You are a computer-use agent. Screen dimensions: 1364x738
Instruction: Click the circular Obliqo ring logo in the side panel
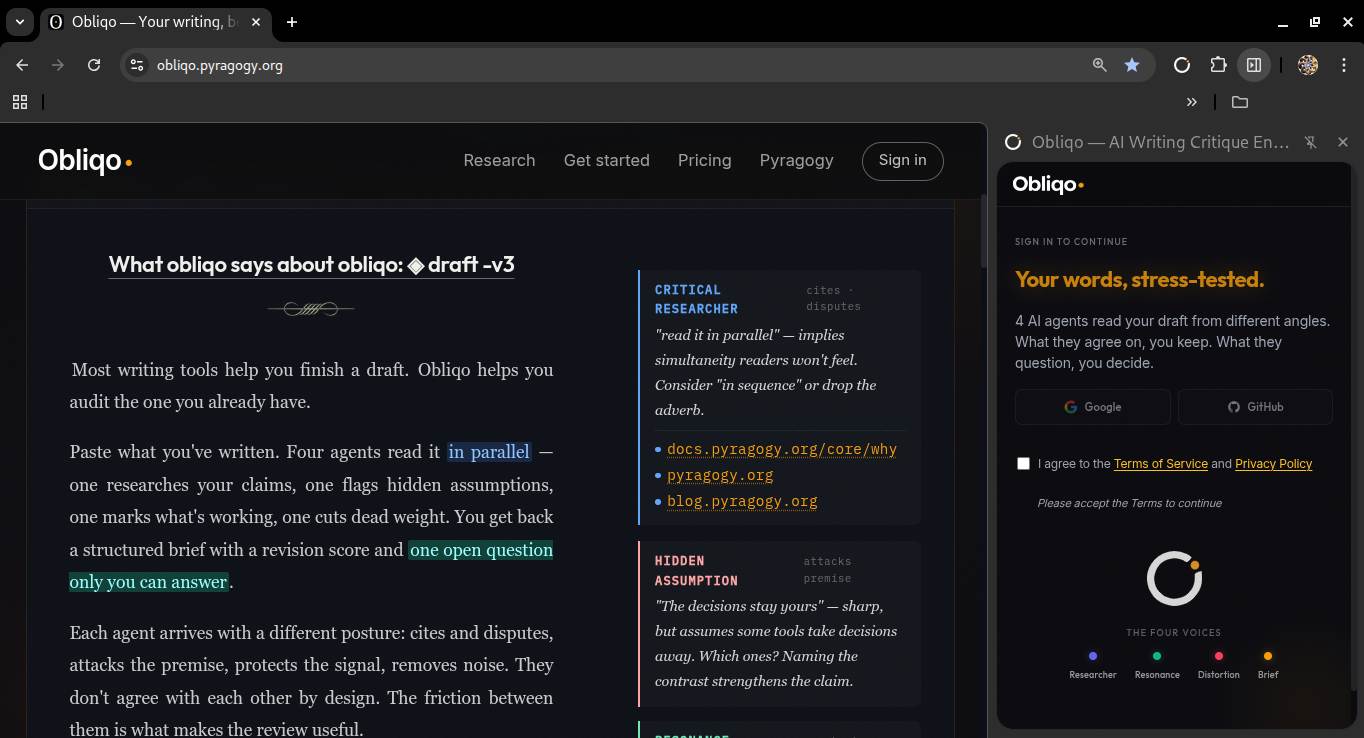(1174, 578)
